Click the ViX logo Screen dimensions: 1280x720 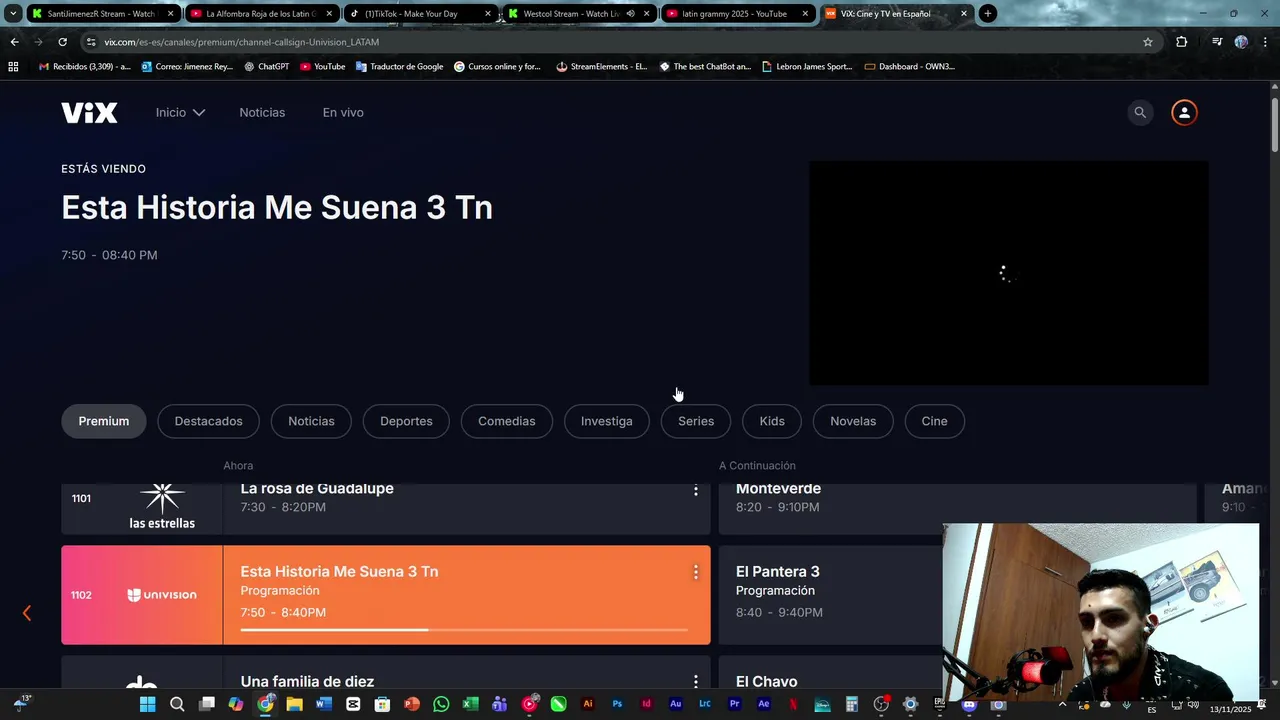(x=89, y=113)
